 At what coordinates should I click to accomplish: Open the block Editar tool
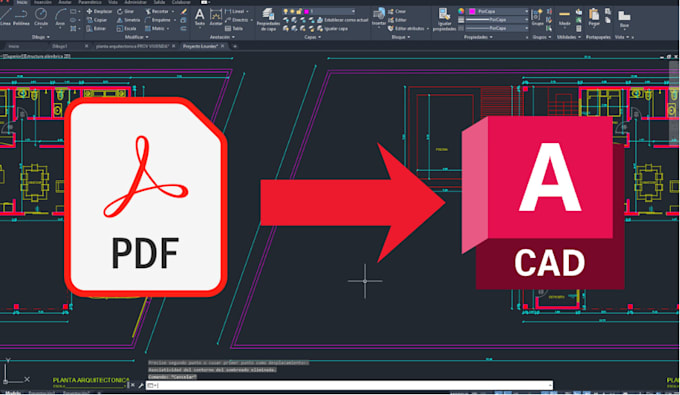pyautogui.click(x=397, y=20)
